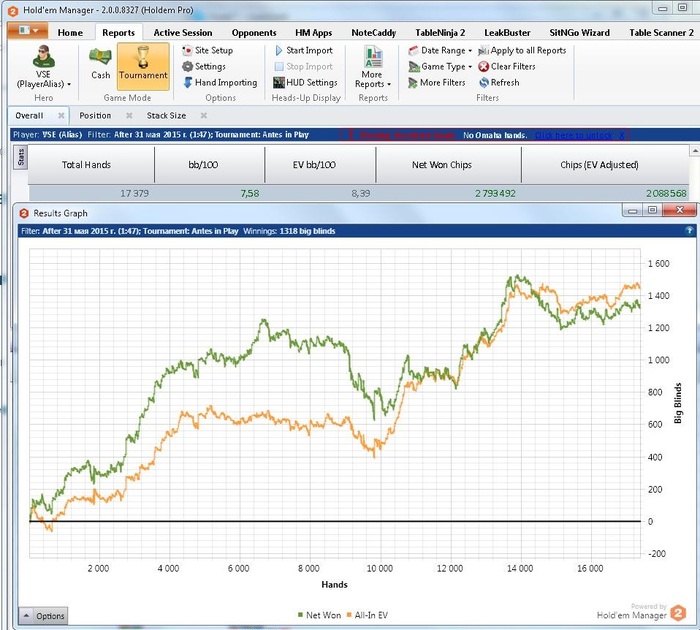Toggle the Net Won legend series
Viewport: 700px width, 630px height.
coord(319,615)
